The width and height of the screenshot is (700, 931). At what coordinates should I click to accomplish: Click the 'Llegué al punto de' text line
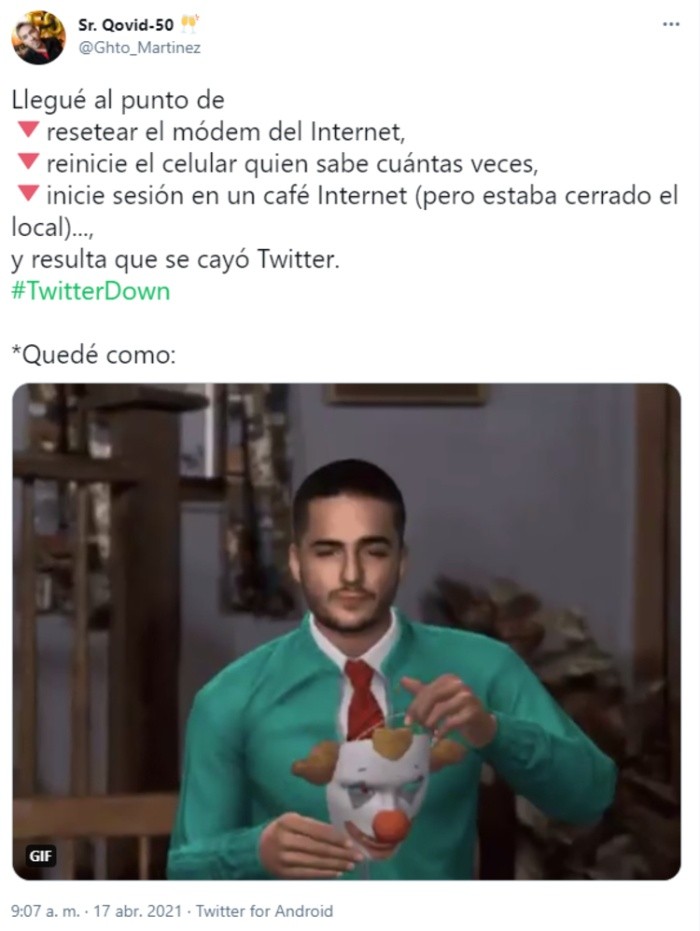tap(118, 100)
